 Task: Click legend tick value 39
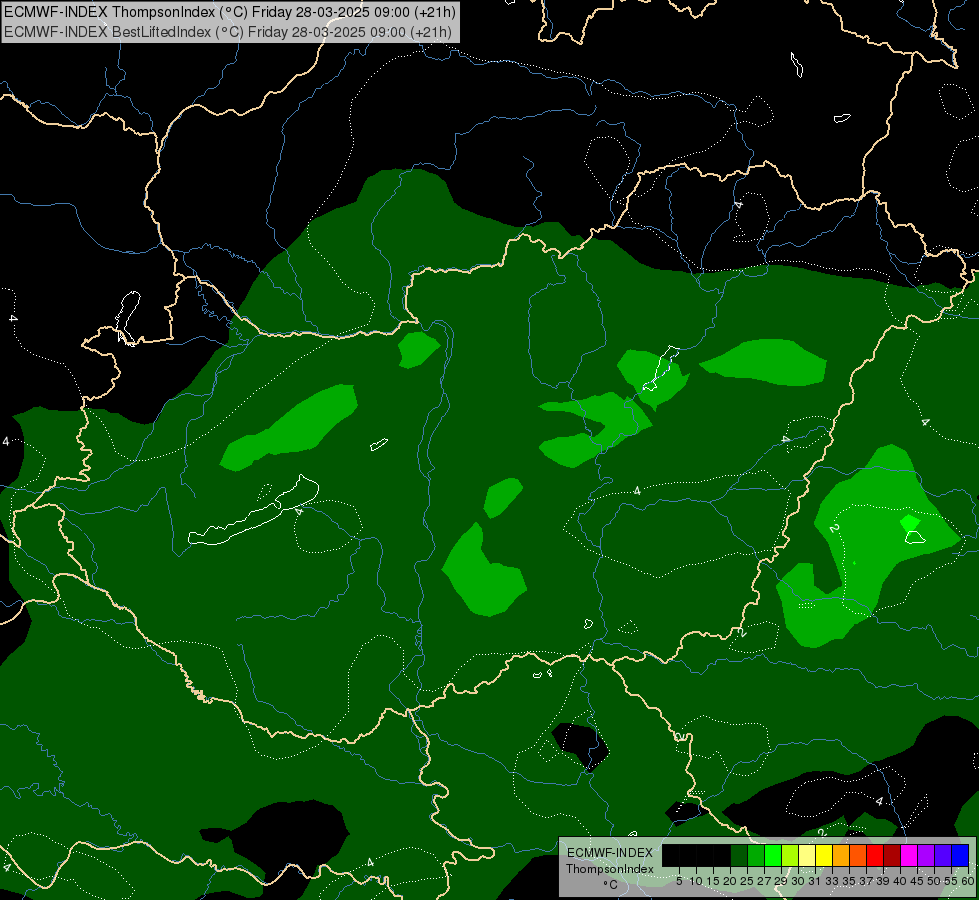click(883, 881)
